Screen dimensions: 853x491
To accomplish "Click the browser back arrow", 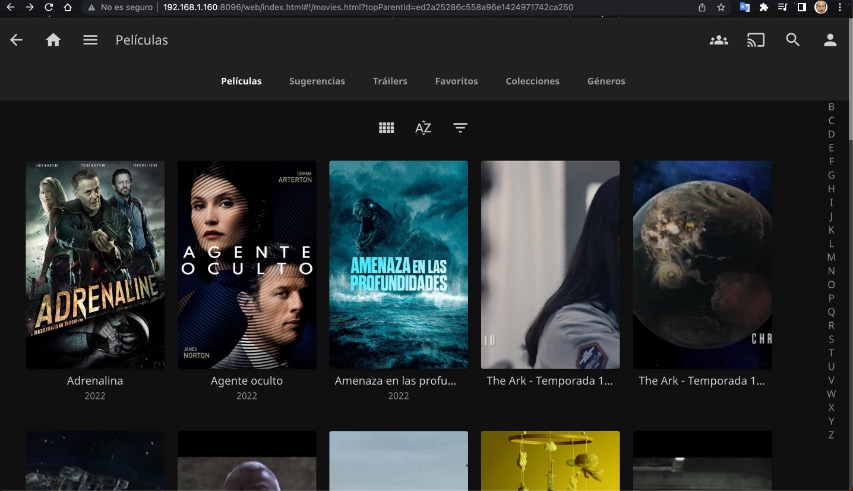I will 10,7.
